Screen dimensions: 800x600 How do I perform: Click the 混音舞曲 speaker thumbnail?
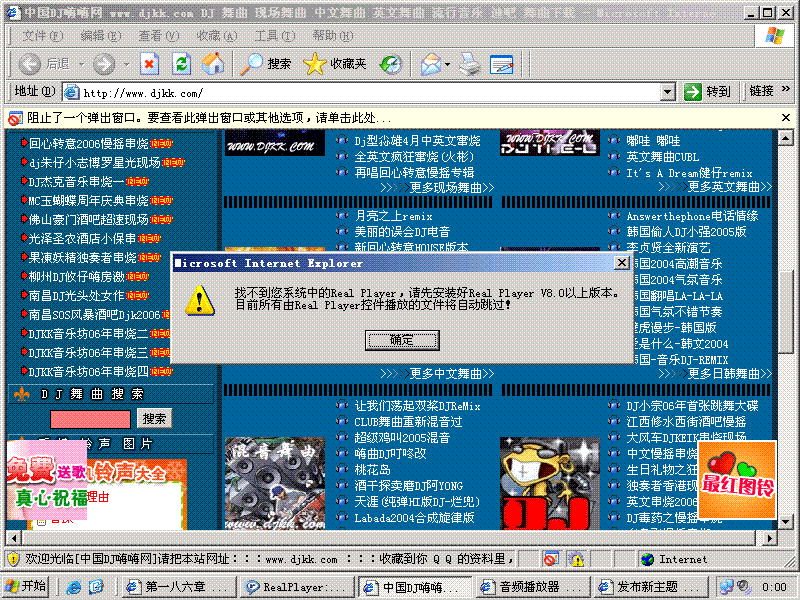(275, 483)
